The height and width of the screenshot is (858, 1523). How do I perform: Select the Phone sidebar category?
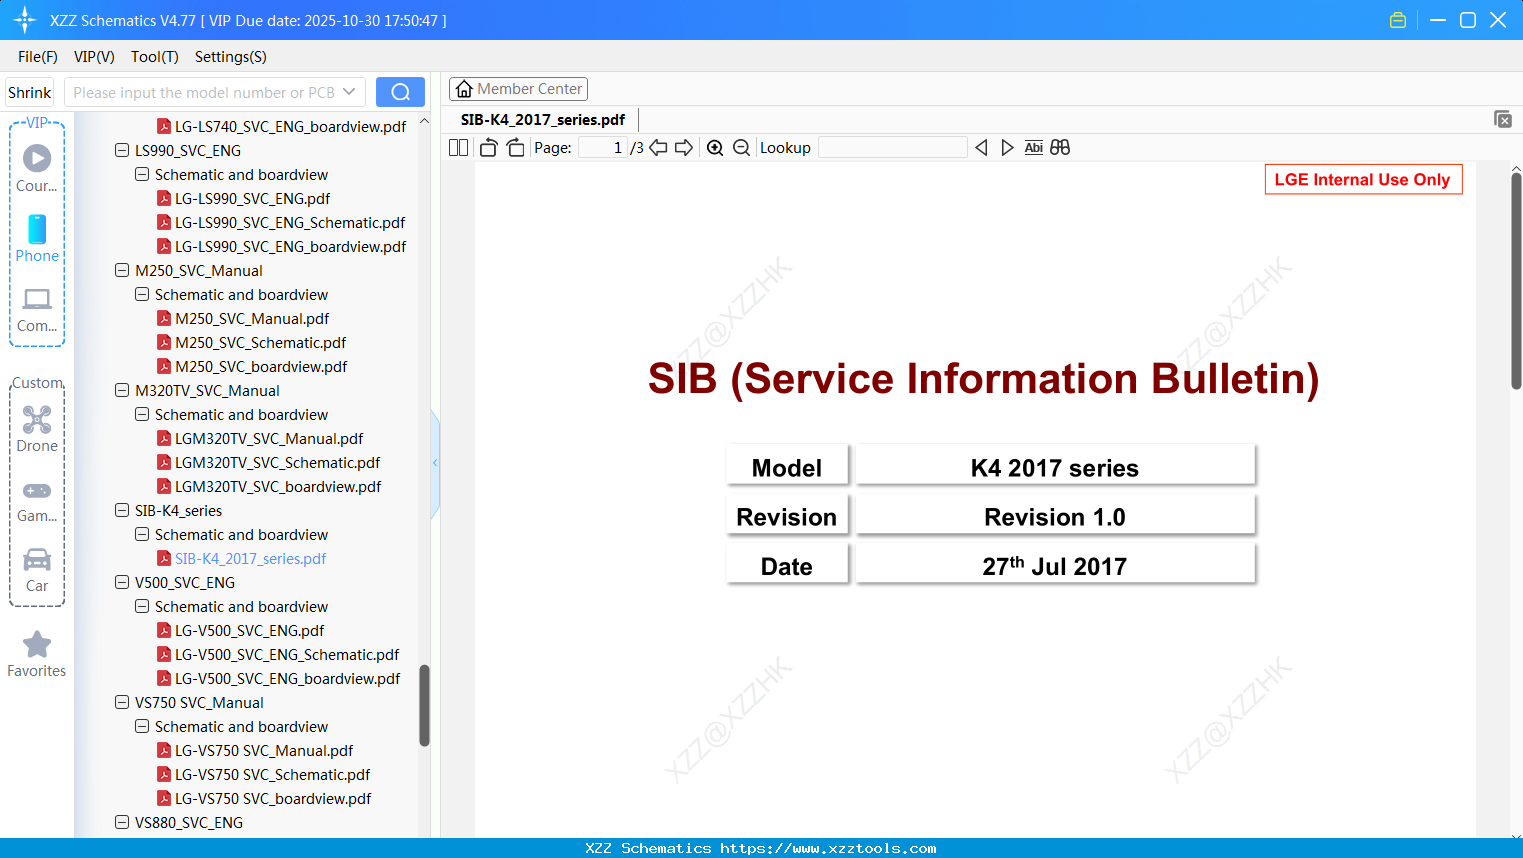pyautogui.click(x=37, y=238)
